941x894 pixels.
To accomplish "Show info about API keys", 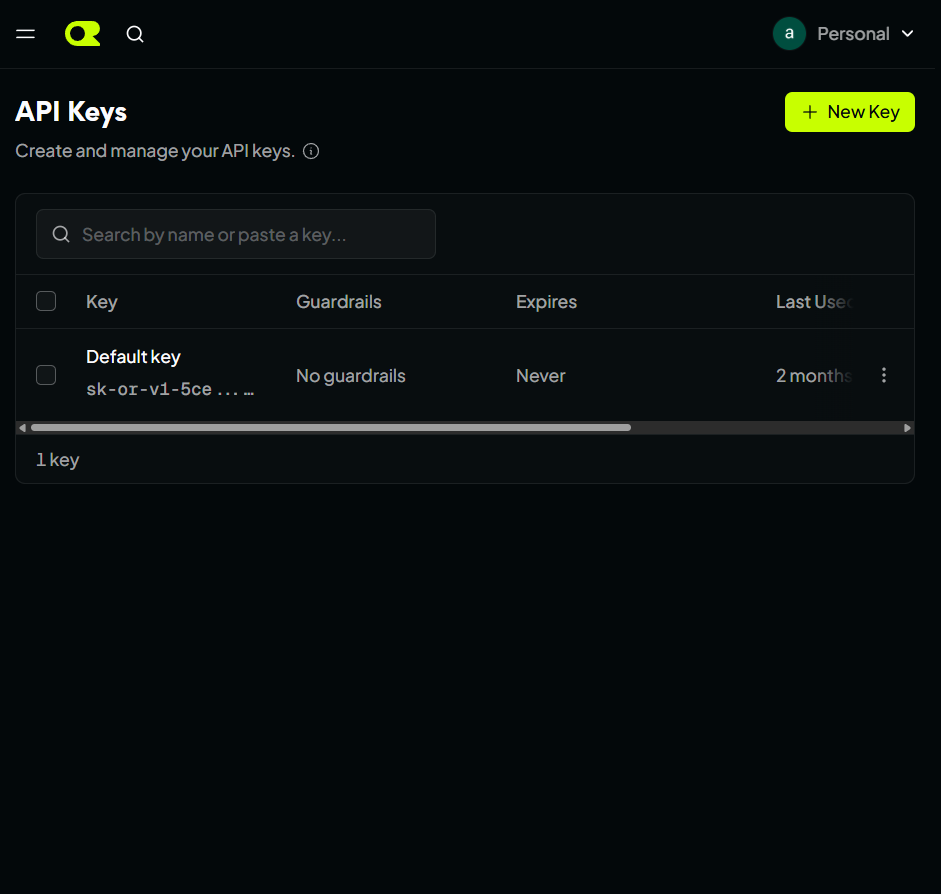I will click(x=311, y=151).
